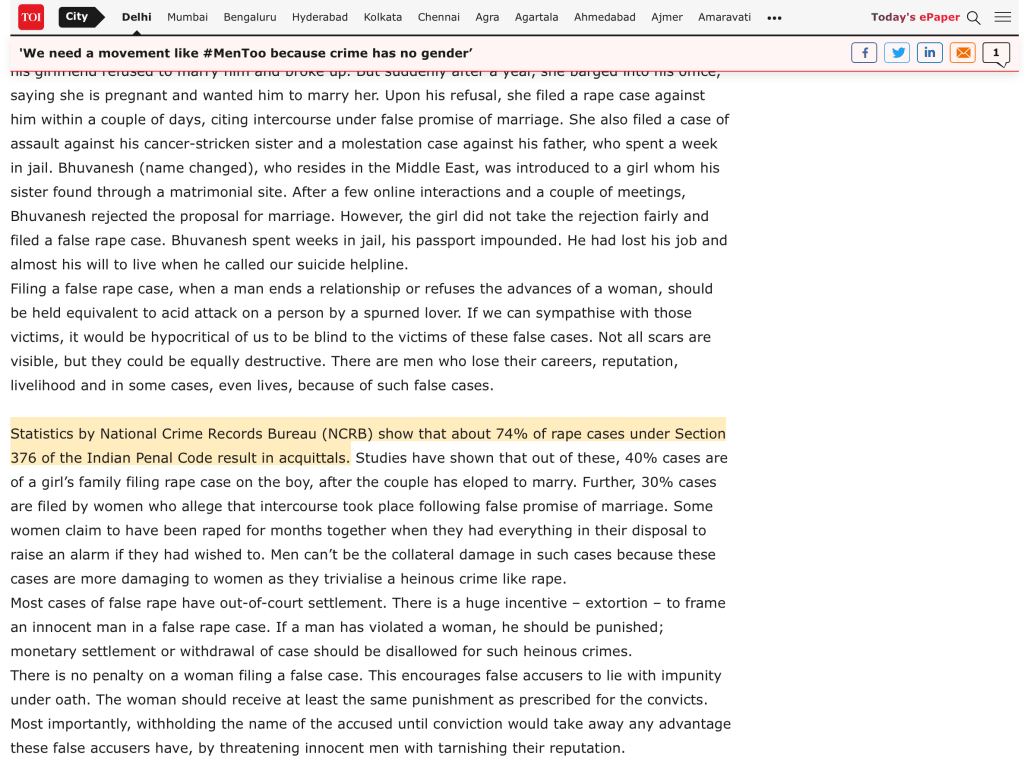The width and height of the screenshot is (1024, 777).
Task: Share article on Facebook
Action: (x=864, y=53)
